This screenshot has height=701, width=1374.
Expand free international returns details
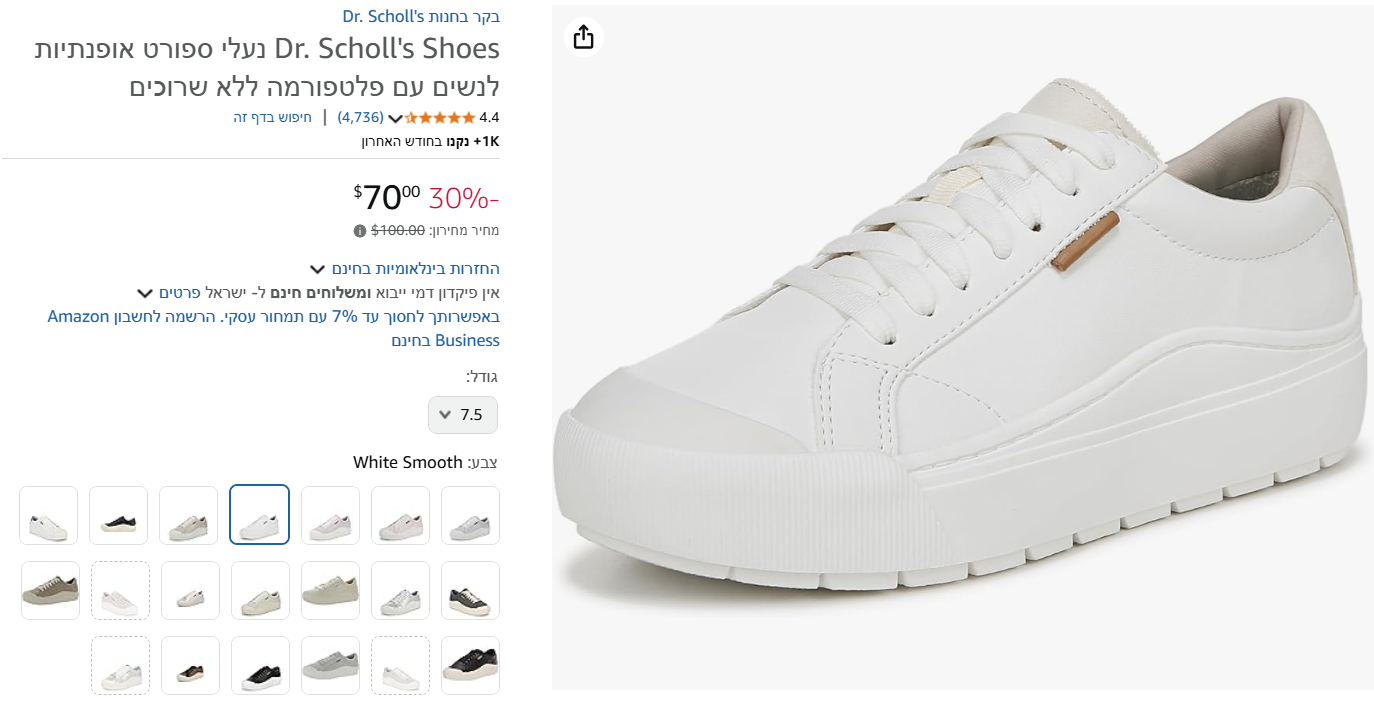(317, 269)
